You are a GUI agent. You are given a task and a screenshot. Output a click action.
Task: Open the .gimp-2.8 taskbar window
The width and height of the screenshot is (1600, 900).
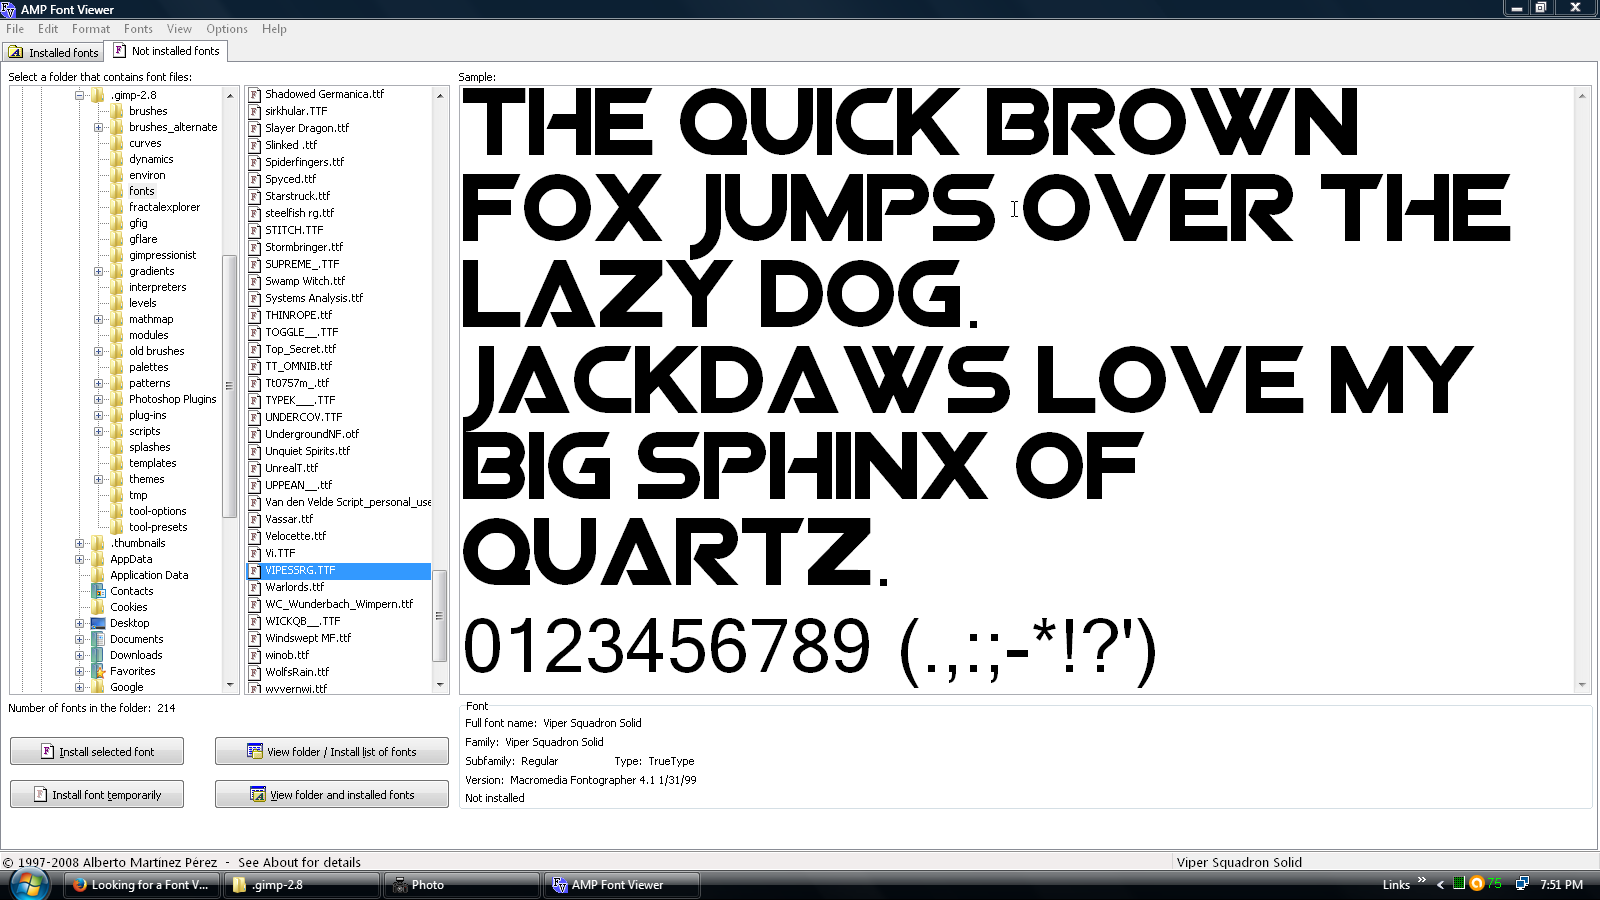tap(301, 885)
